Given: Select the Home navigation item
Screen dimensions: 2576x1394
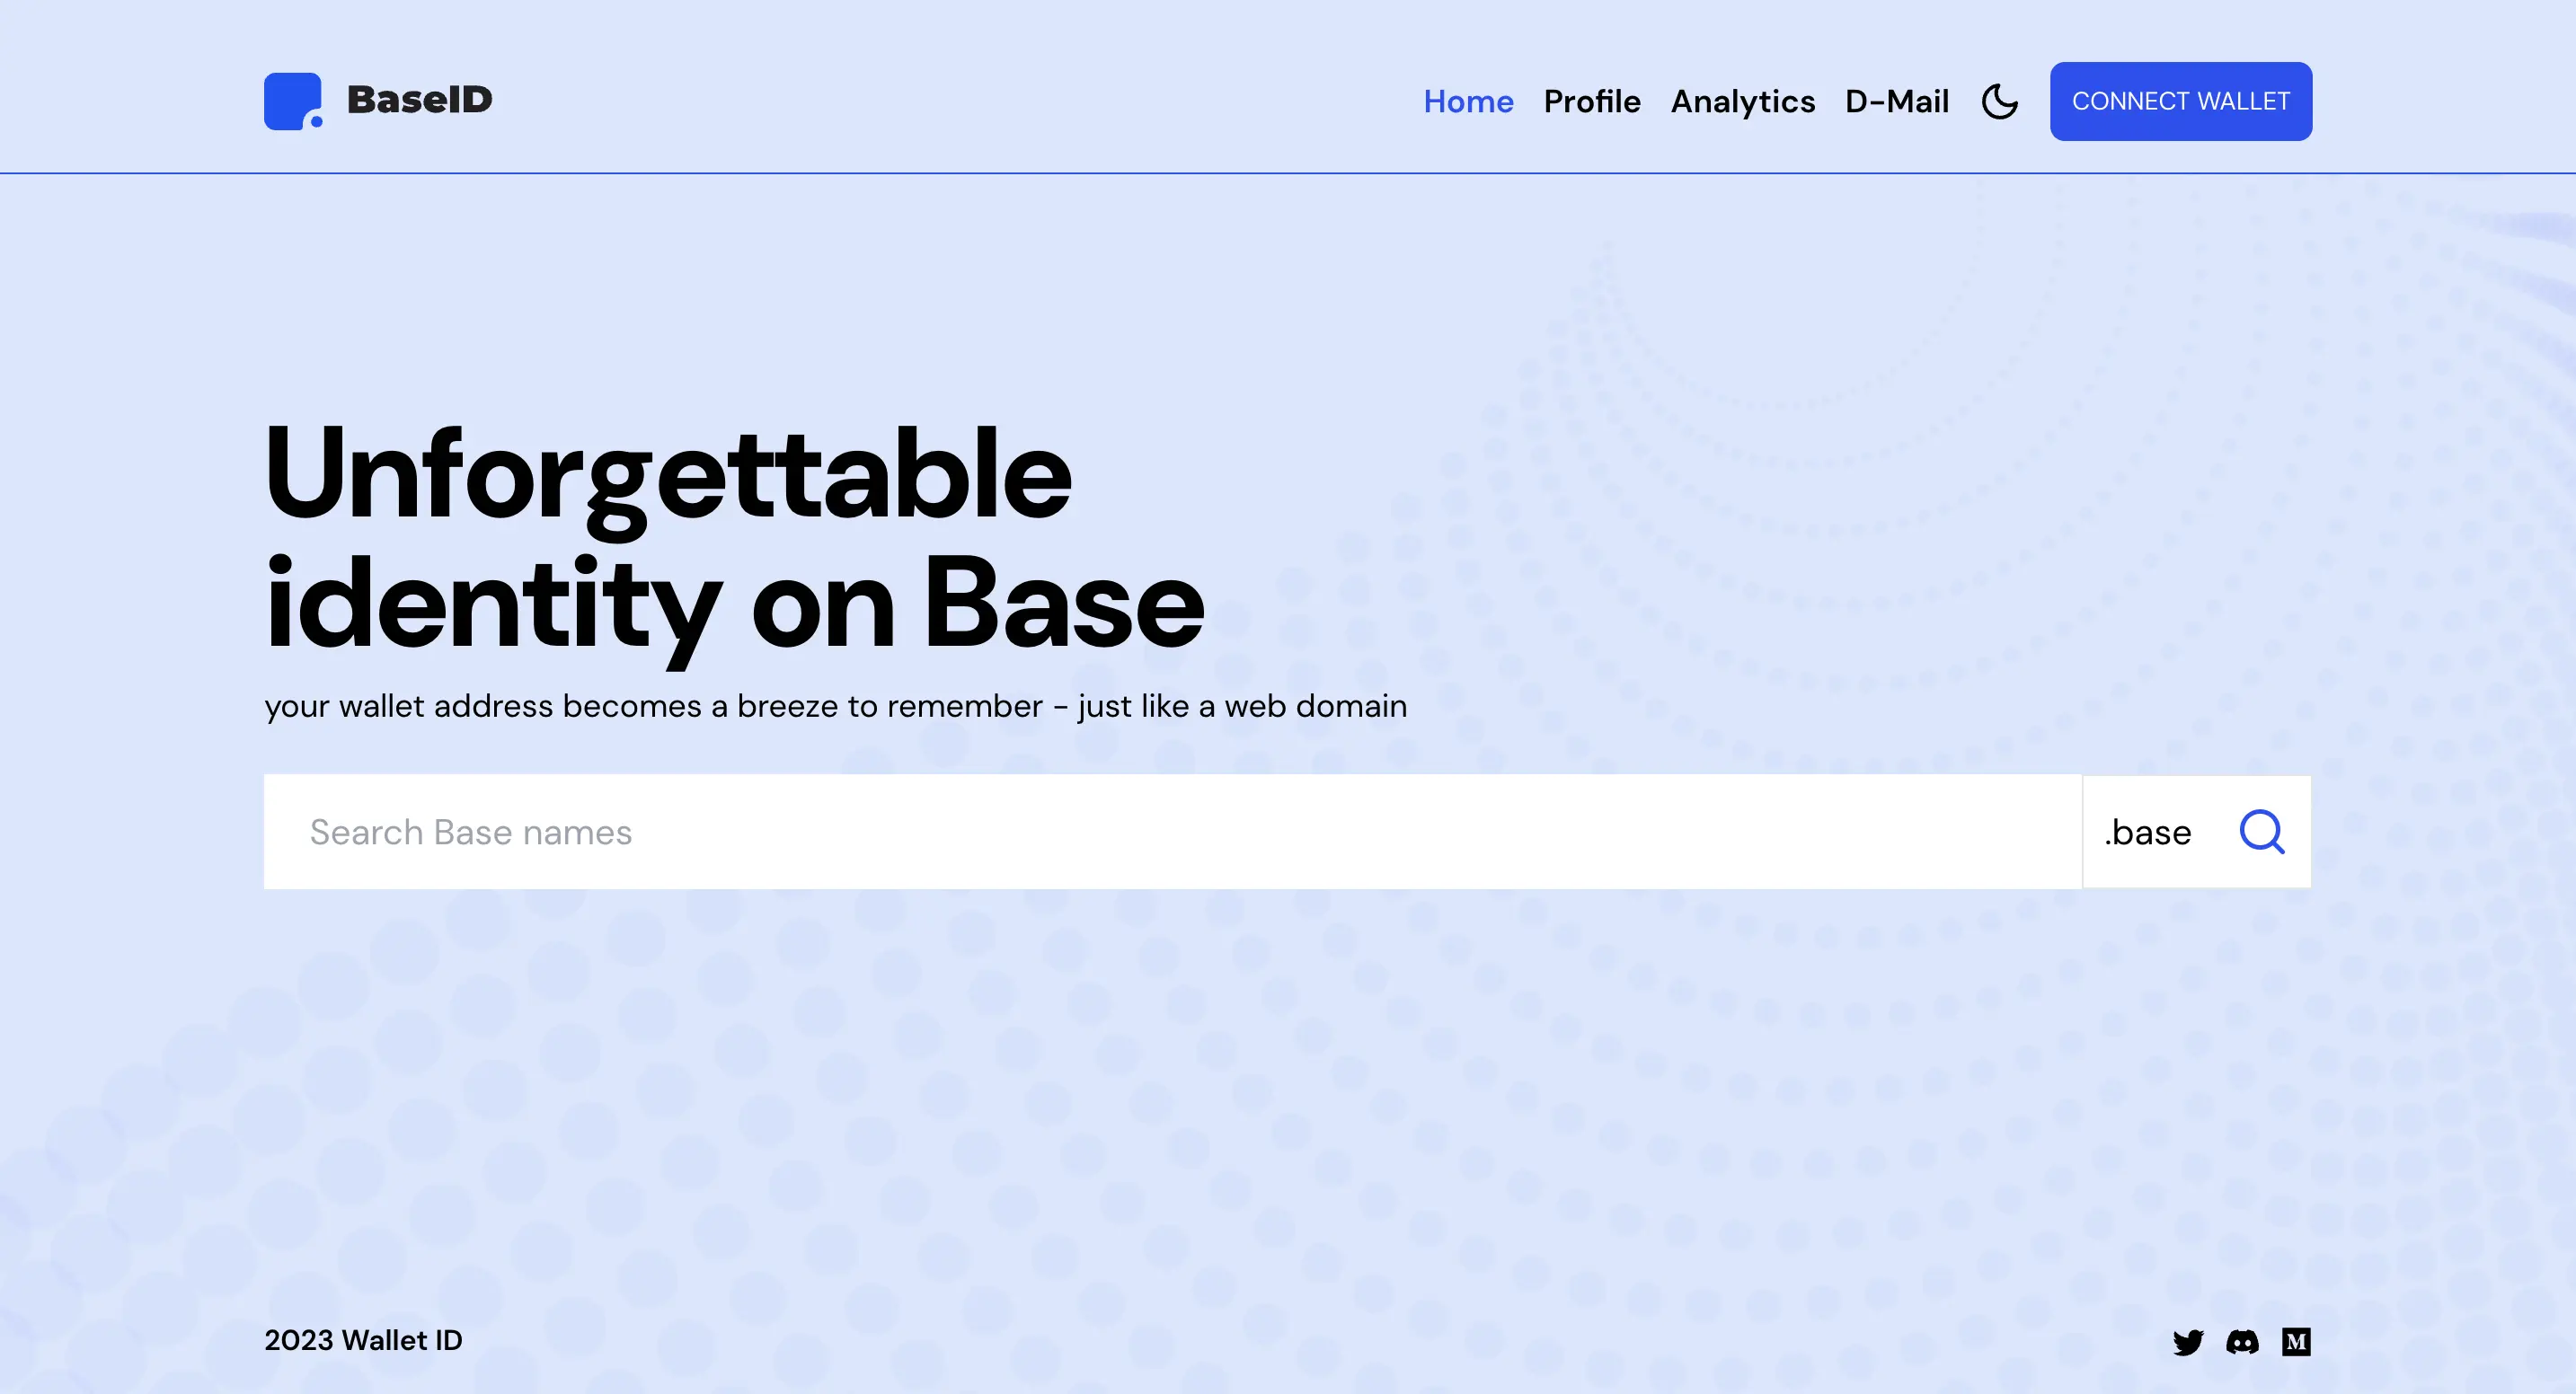Looking at the screenshot, I should tap(1468, 101).
